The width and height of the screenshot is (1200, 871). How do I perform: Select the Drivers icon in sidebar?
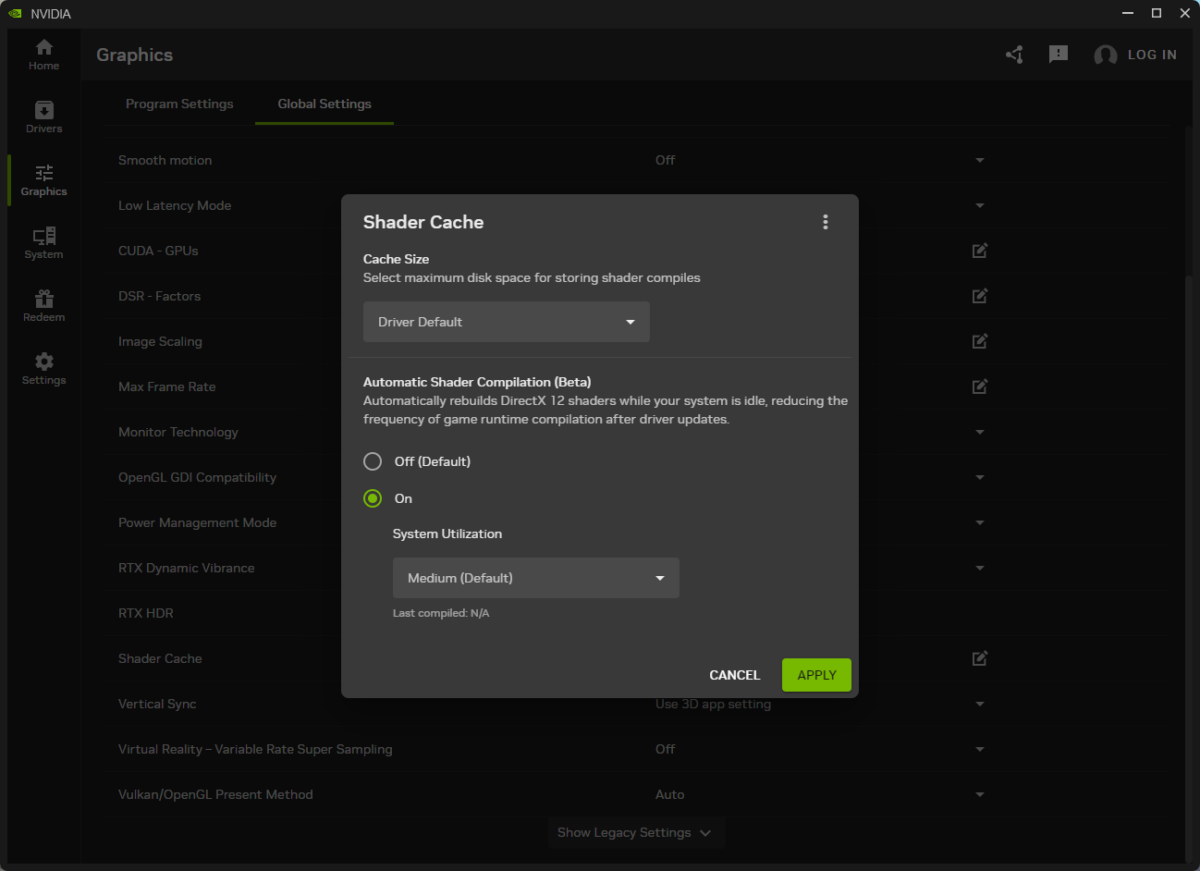tap(43, 115)
